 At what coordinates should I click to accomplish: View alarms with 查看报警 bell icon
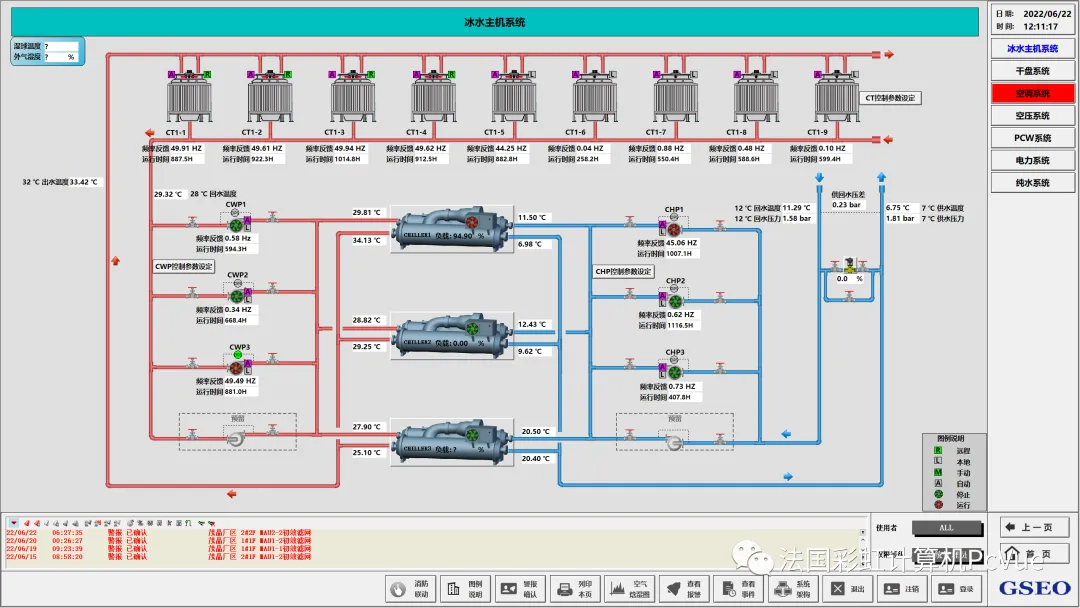pyautogui.click(x=684, y=589)
